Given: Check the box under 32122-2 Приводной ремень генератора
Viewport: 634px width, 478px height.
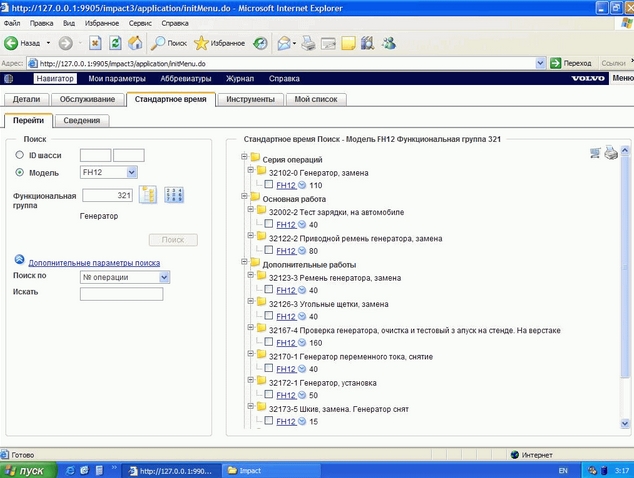Looking at the screenshot, I should (x=268, y=250).
